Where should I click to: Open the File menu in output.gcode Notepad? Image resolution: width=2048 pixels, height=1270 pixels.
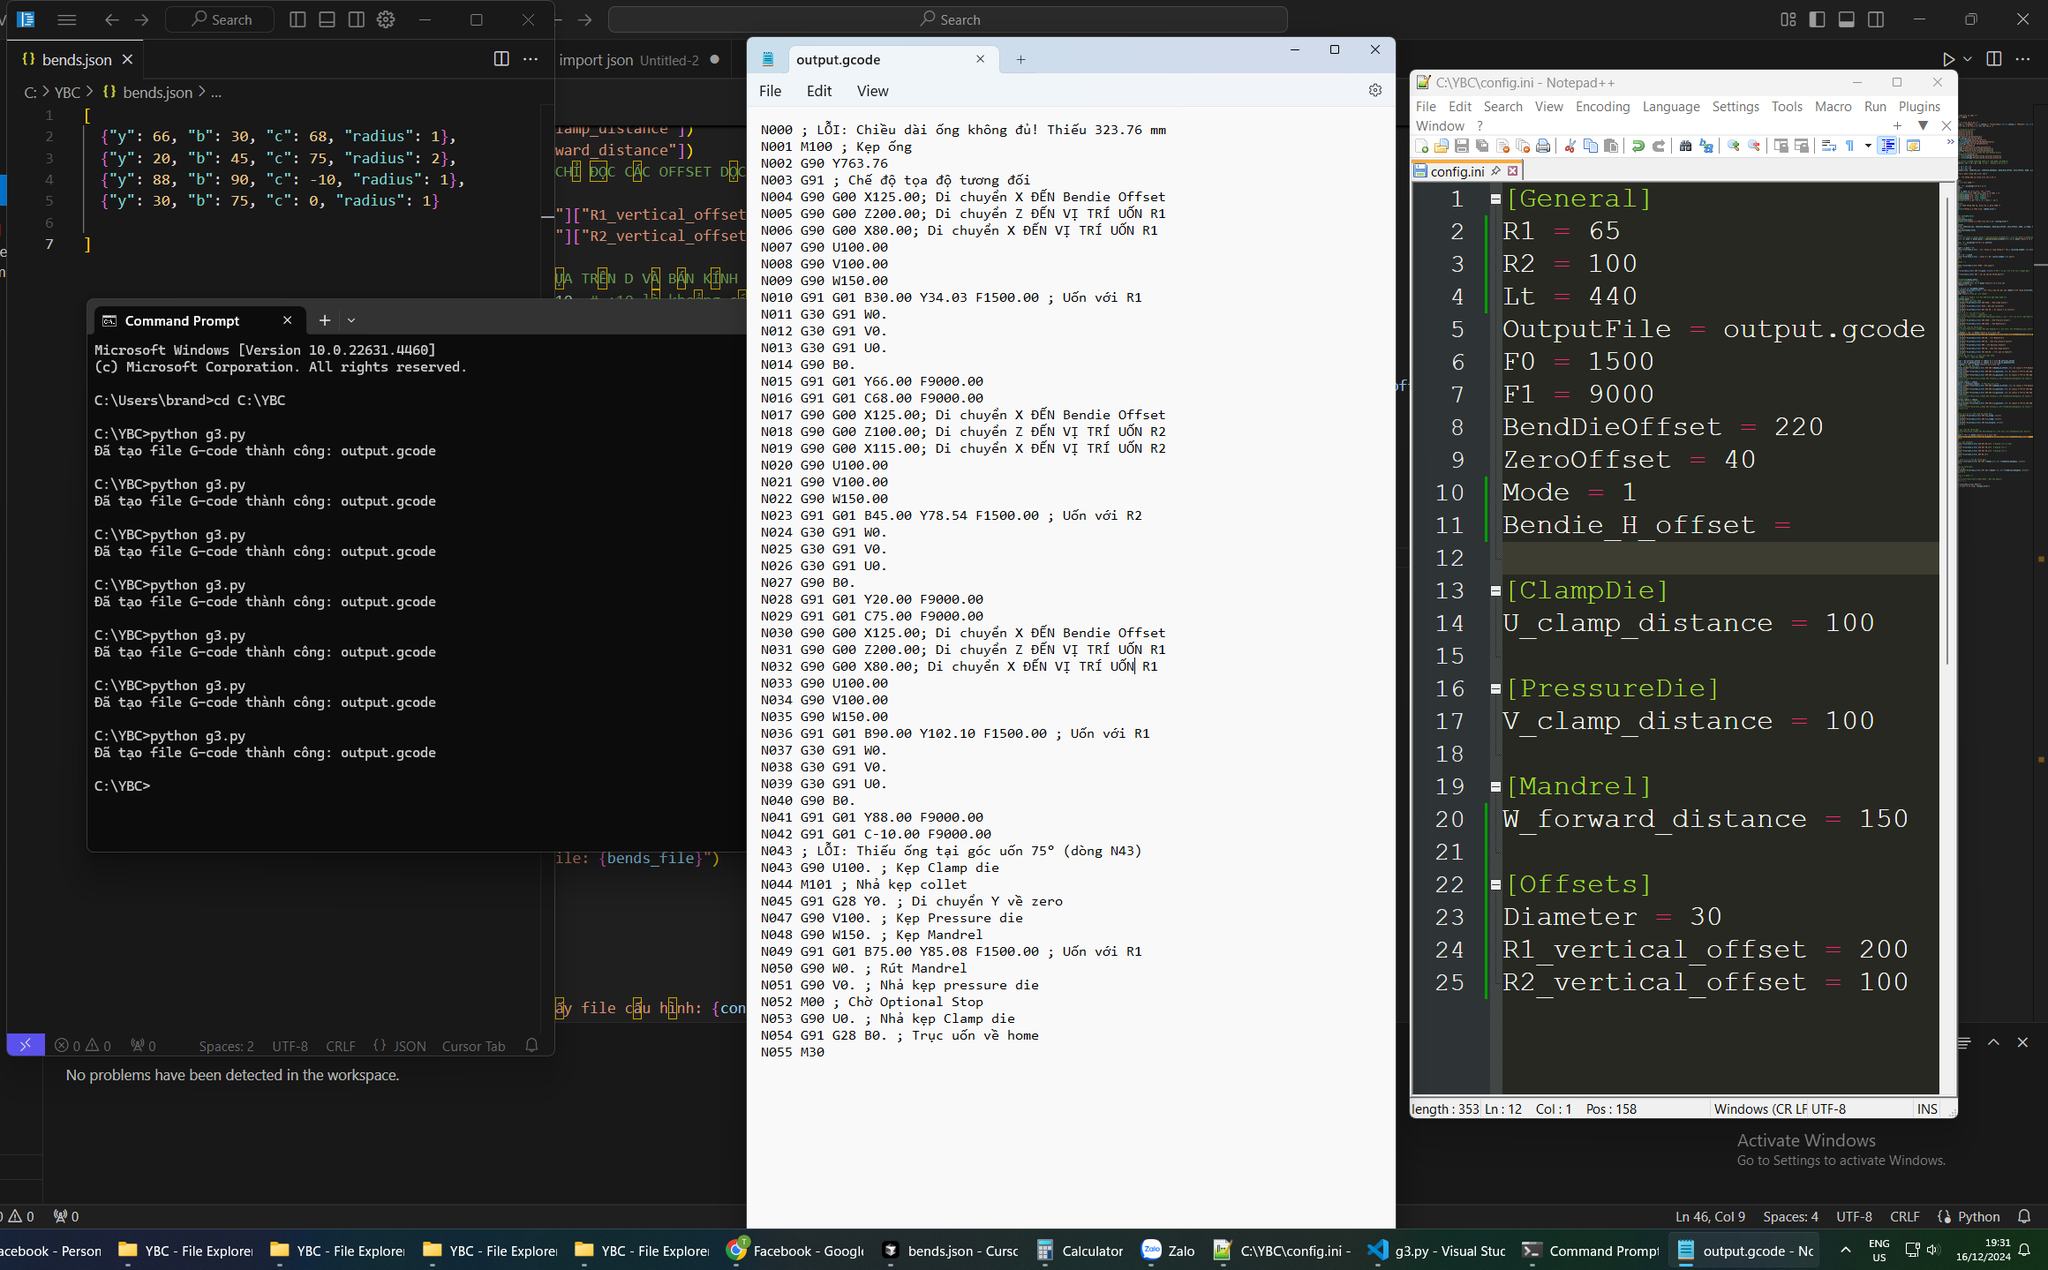770,91
